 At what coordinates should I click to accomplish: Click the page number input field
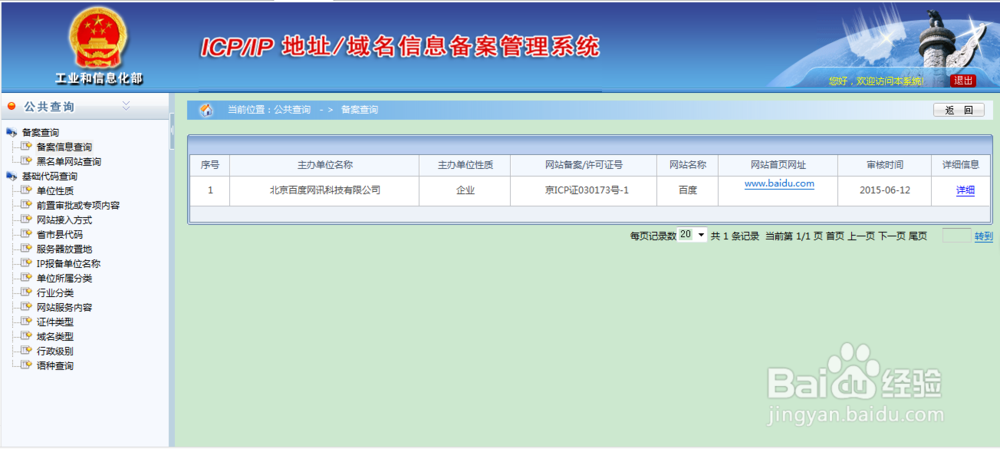click(x=956, y=235)
